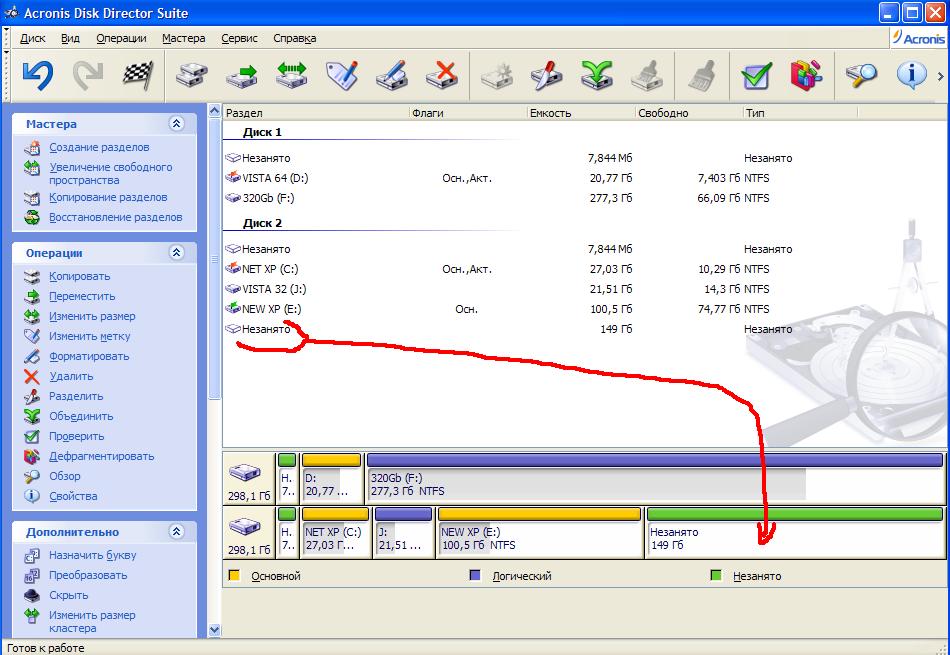
Task: Click the Емкость column header
Action: 582,113
